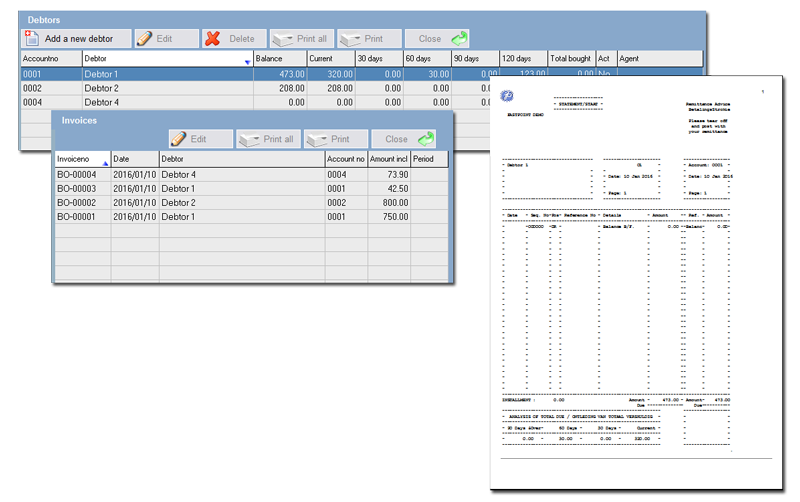Select invoice BO-00003

coord(252,188)
